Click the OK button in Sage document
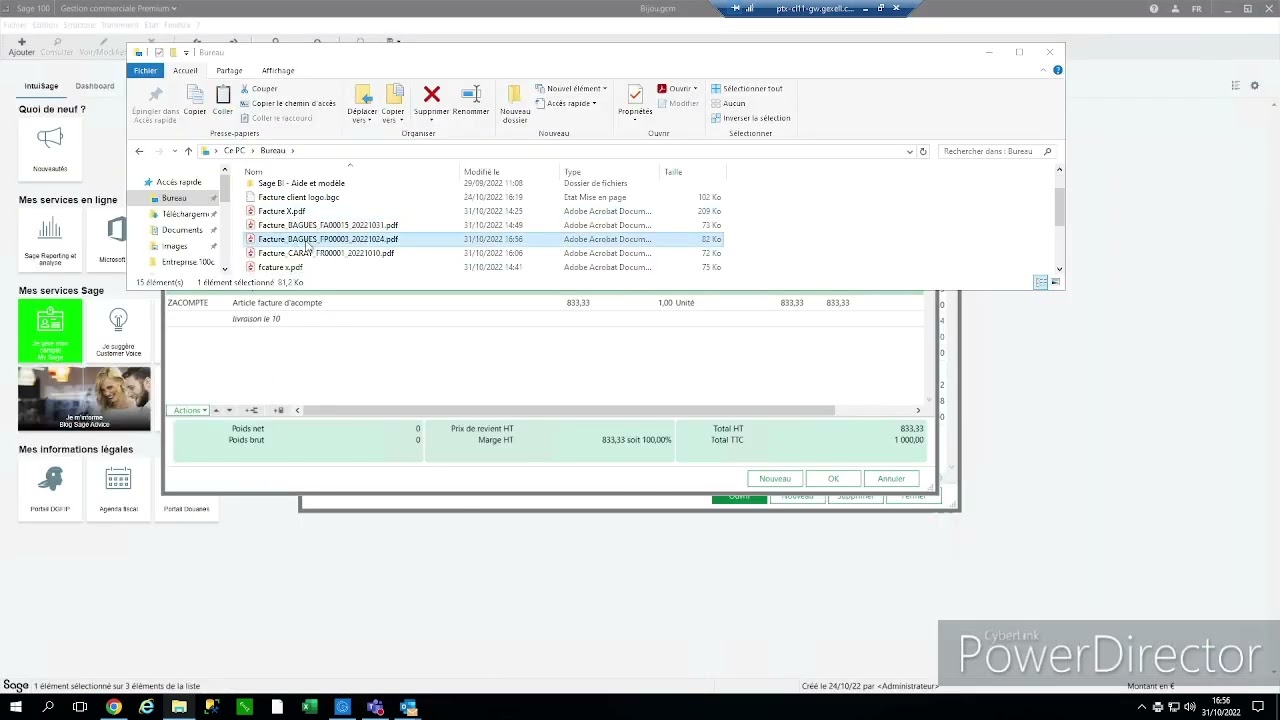The height and width of the screenshot is (720, 1280). [833, 479]
